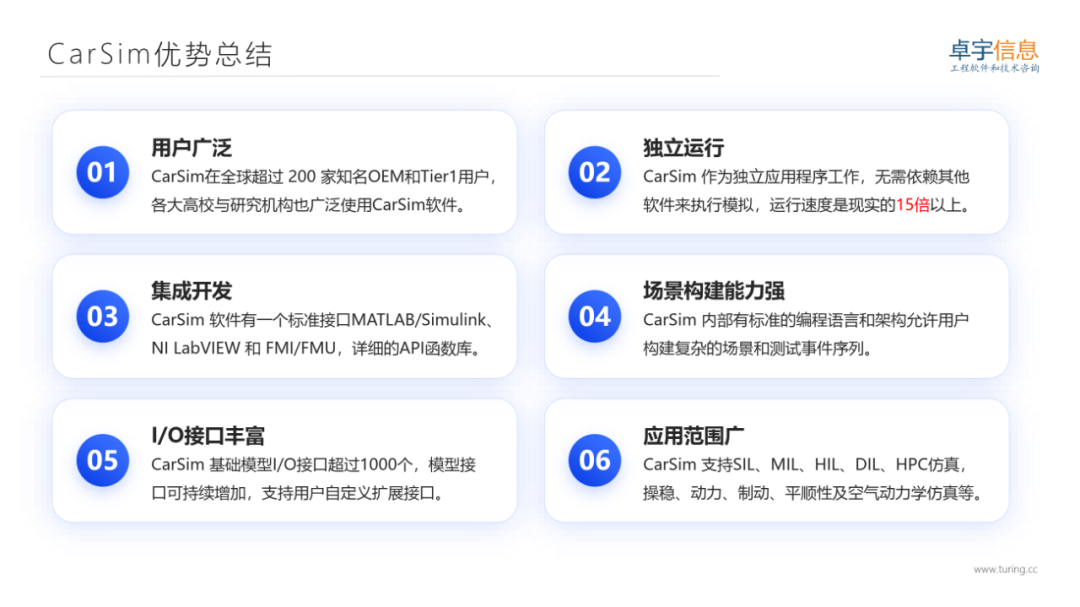Image resolution: width=1080 pixels, height=607 pixels.
Task: Select the heading 独立运行
Action: click(x=683, y=147)
